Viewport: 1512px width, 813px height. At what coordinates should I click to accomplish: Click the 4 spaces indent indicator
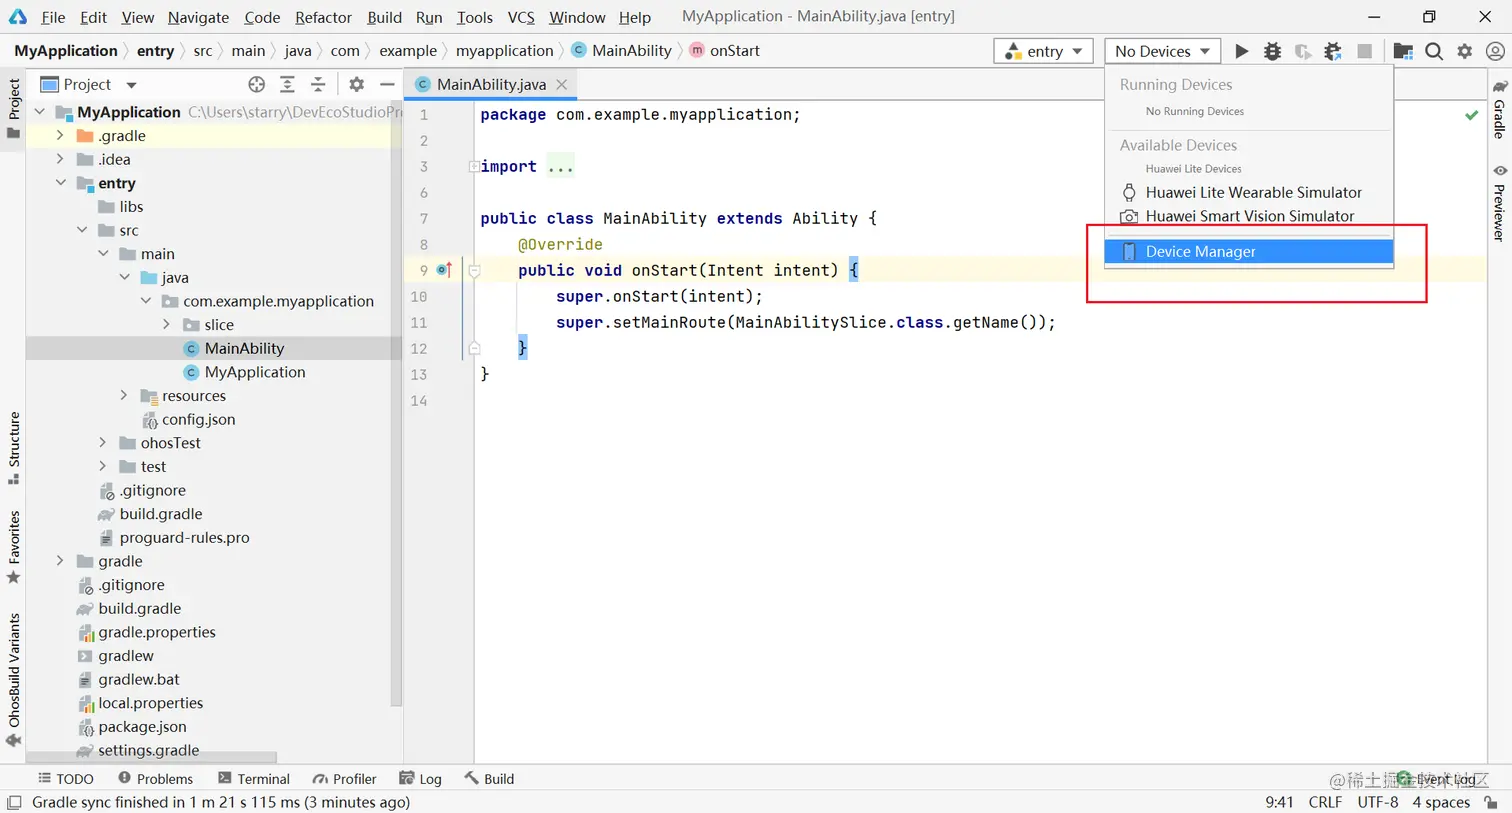[x=1441, y=802]
